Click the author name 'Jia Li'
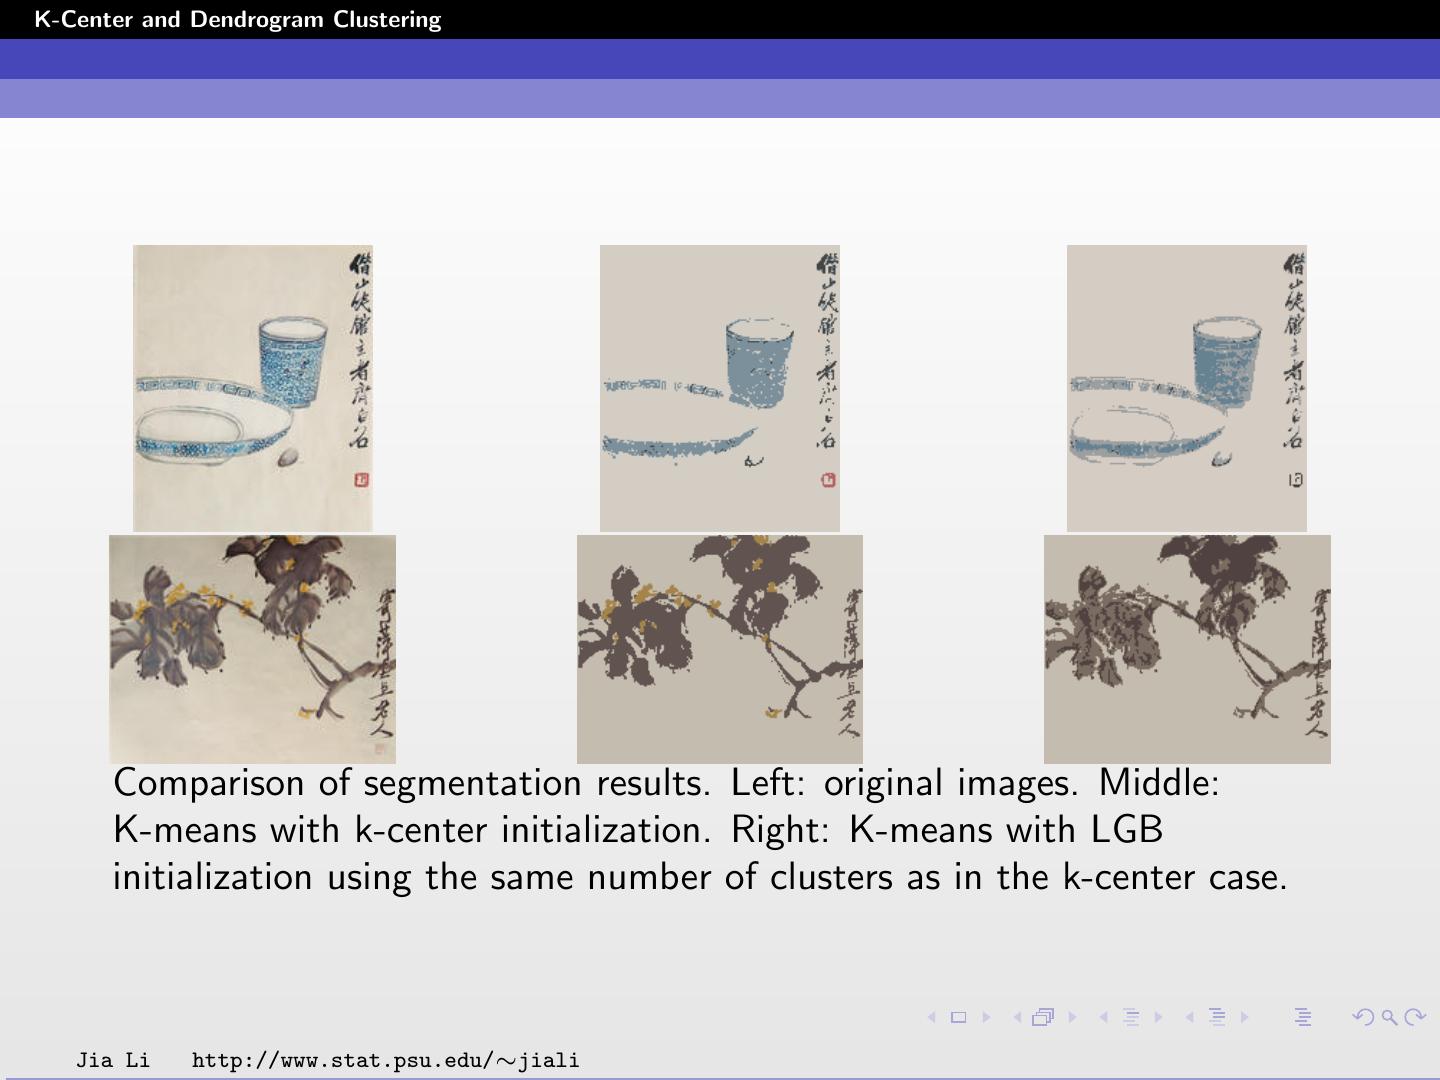1440x1080 pixels. pos(113,1060)
